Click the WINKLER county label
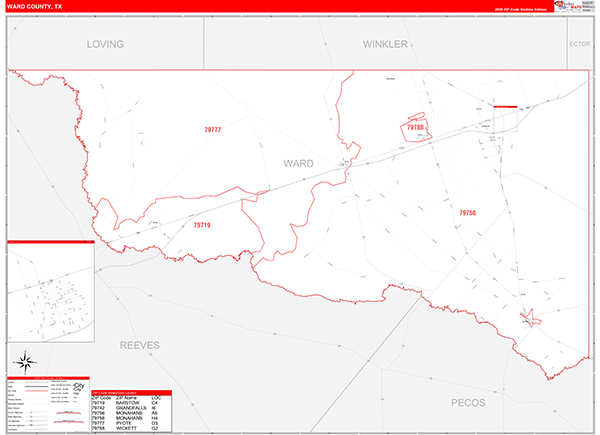This screenshot has height=435, width=600. pos(385,44)
